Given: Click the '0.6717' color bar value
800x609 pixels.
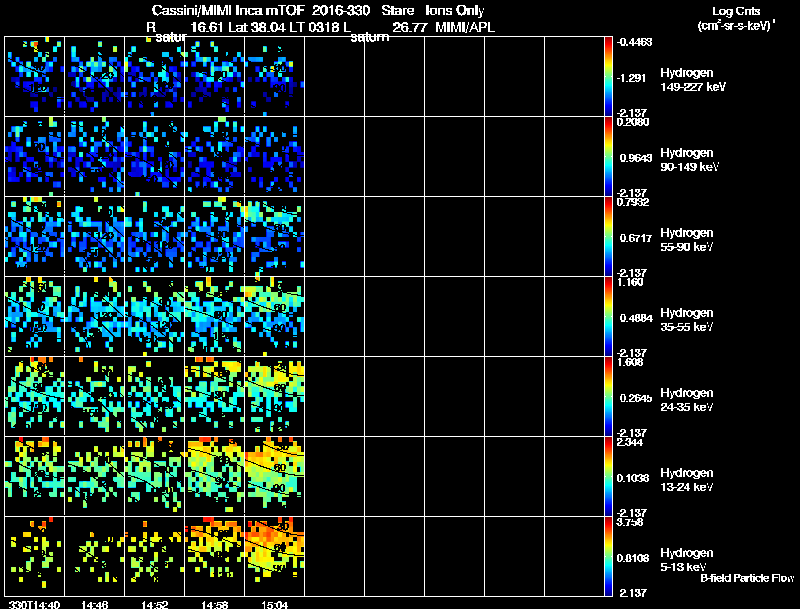Looking at the screenshot, I should pyautogui.click(x=636, y=238).
